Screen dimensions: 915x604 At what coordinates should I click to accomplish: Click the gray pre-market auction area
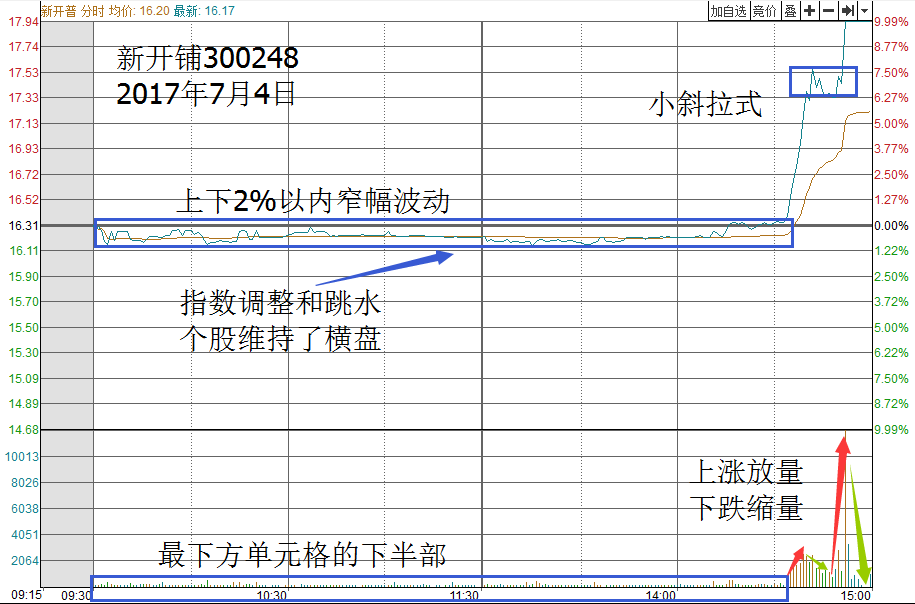coord(70,300)
